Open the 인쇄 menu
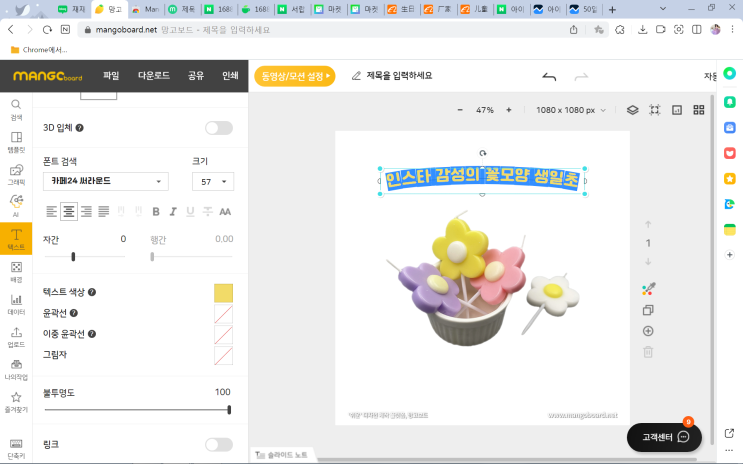Viewport: 743px width, 464px height. click(x=230, y=75)
